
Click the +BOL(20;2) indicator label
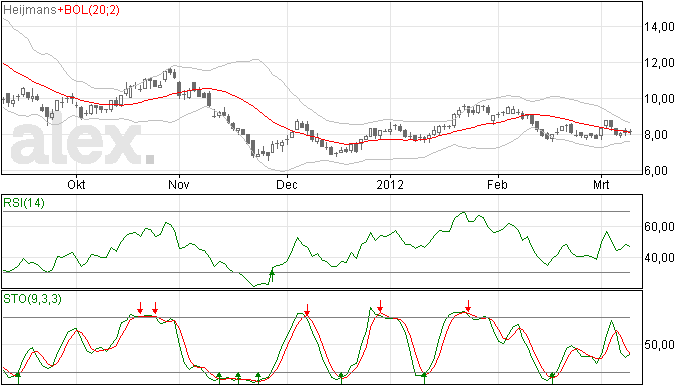pyautogui.click(x=88, y=10)
